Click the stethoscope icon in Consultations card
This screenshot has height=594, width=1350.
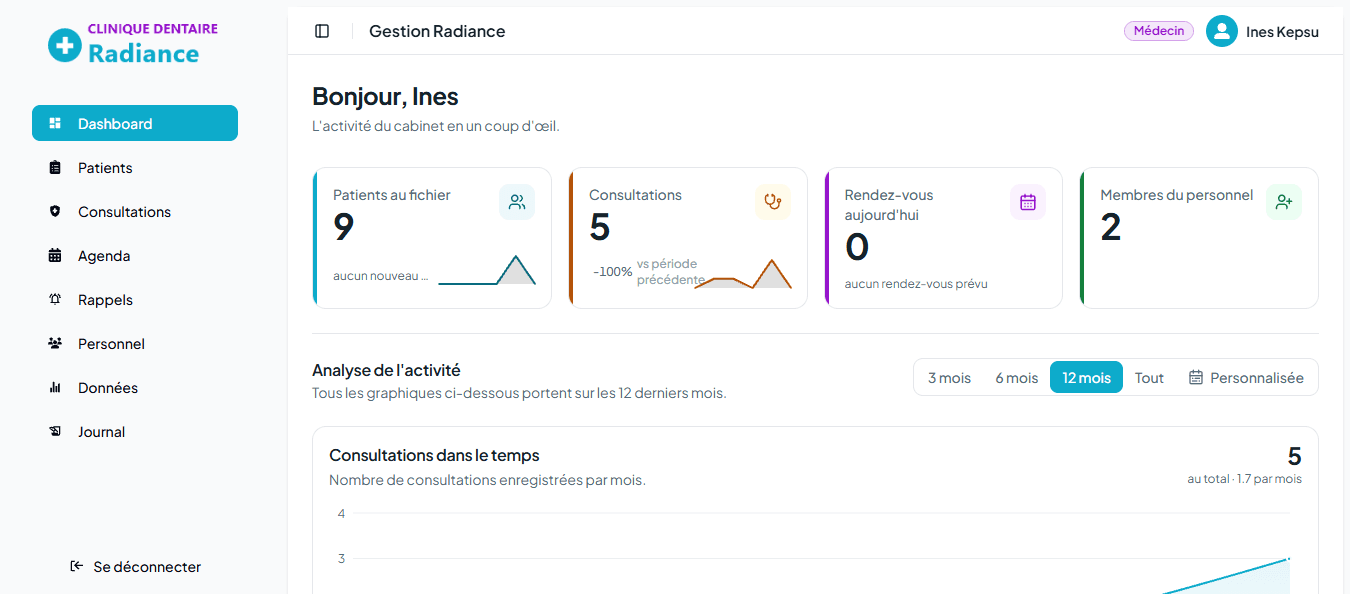point(773,202)
